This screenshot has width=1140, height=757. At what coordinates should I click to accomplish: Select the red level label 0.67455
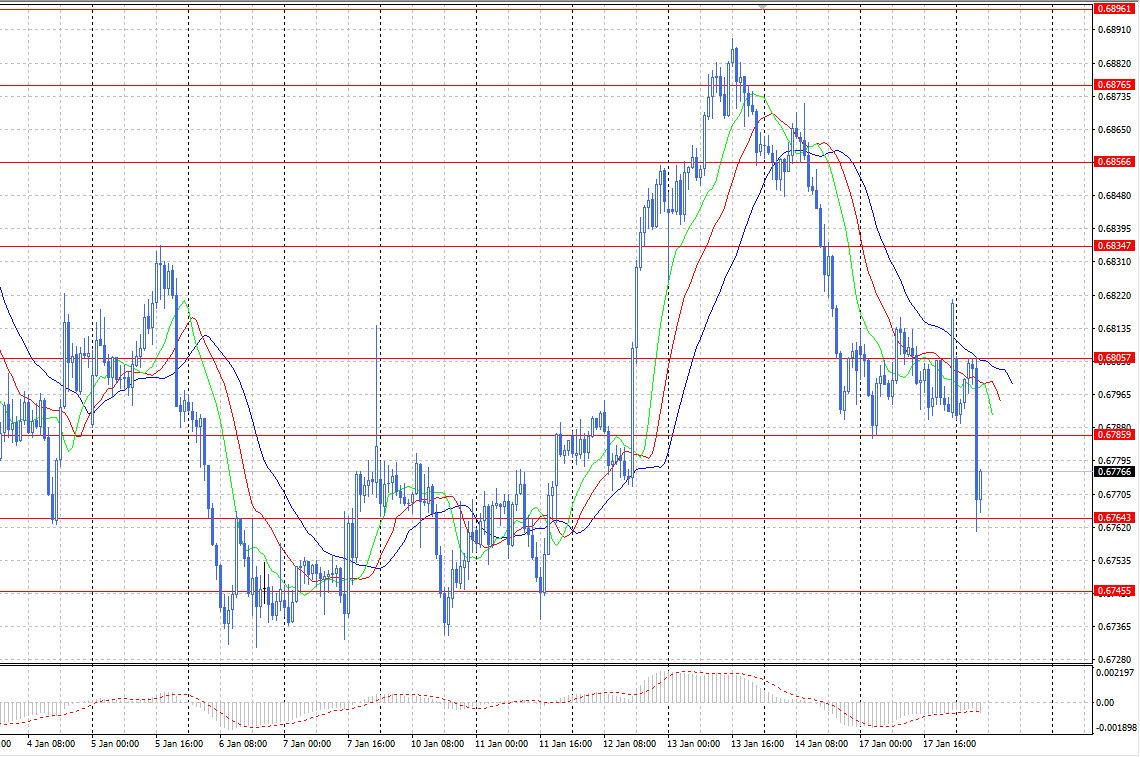pos(1114,591)
